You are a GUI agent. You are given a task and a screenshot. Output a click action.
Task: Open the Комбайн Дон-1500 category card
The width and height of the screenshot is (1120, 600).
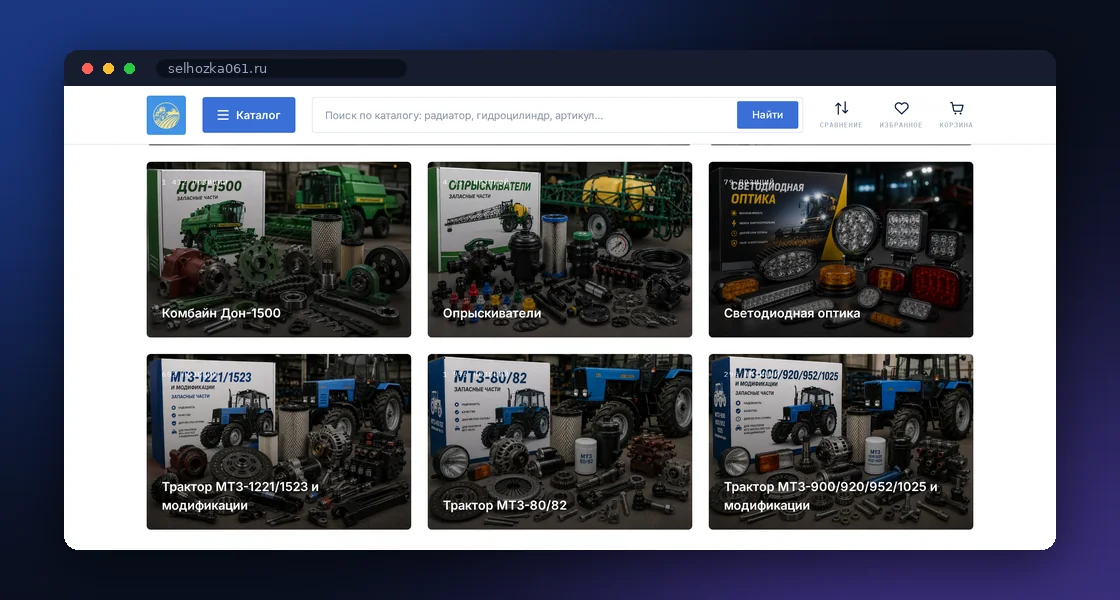[279, 249]
